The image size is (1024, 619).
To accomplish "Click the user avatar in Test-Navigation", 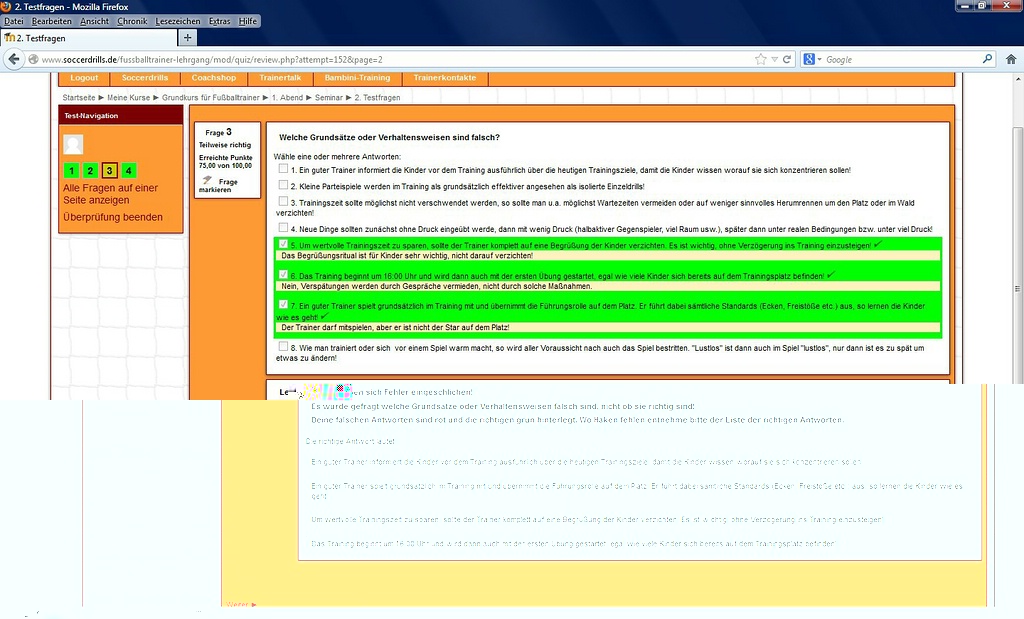I will [x=73, y=144].
